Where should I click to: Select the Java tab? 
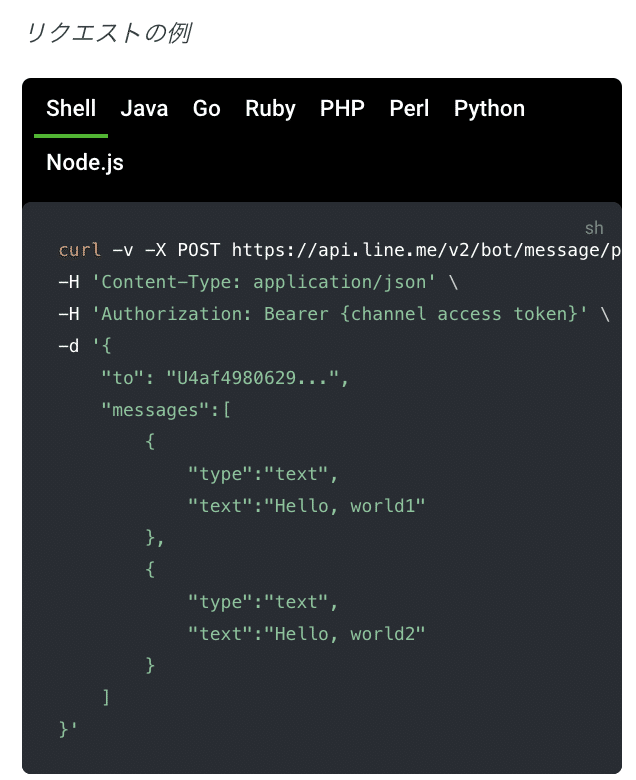pyautogui.click(x=144, y=109)
